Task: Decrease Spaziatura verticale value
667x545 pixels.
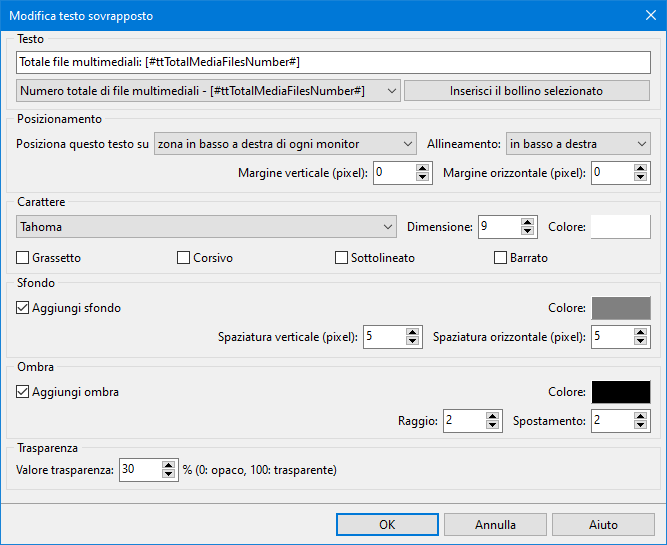Action: (412, 341)
